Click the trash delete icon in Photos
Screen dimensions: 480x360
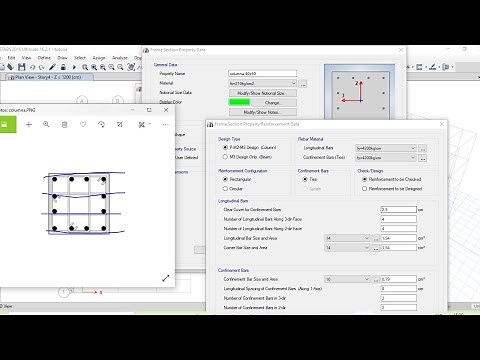point(64,124)
